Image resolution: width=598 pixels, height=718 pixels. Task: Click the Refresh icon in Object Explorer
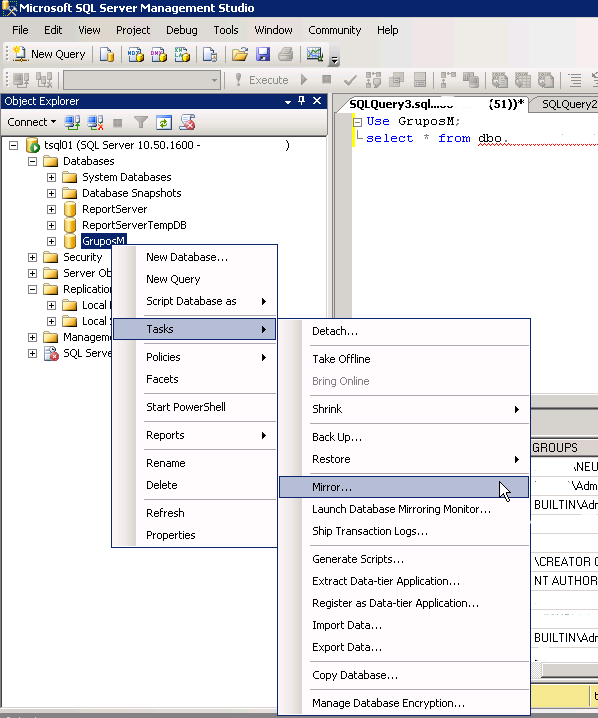pos(164,122)
